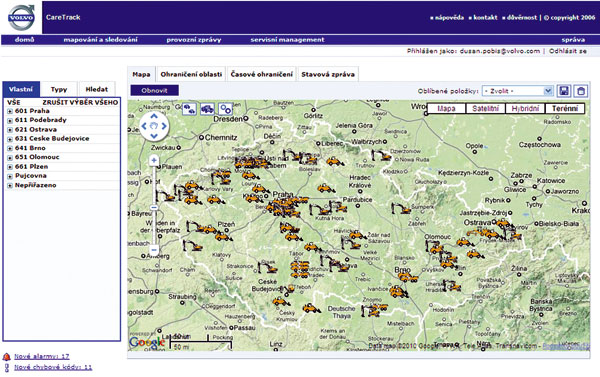Pan map right using arrow control
Screen dimensions: 600x377
(x=164, y=126)
